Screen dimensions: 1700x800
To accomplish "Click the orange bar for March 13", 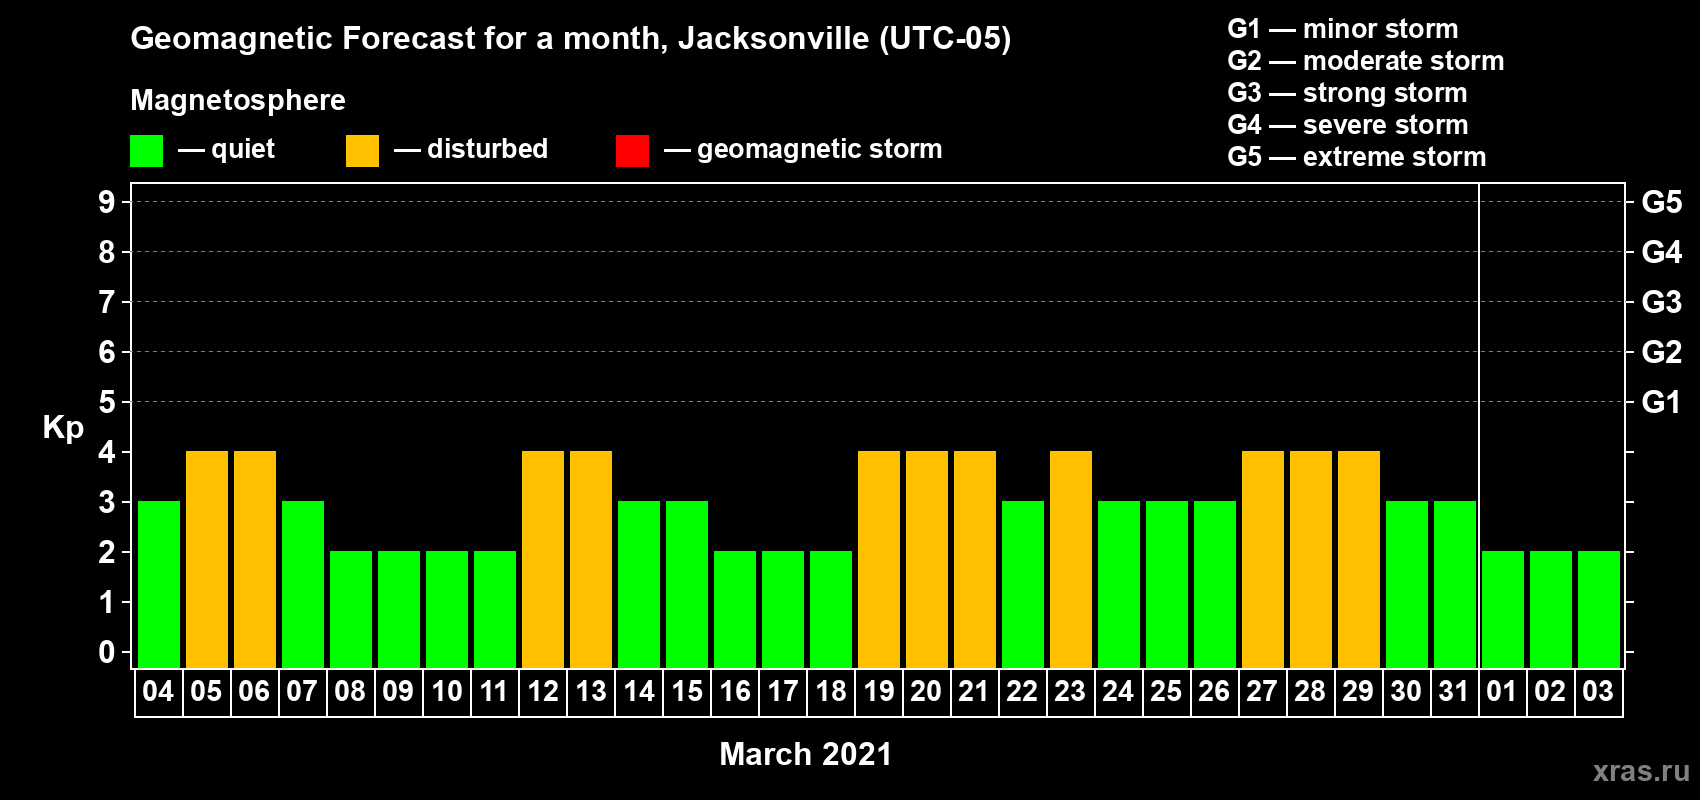I will (591, 559).
